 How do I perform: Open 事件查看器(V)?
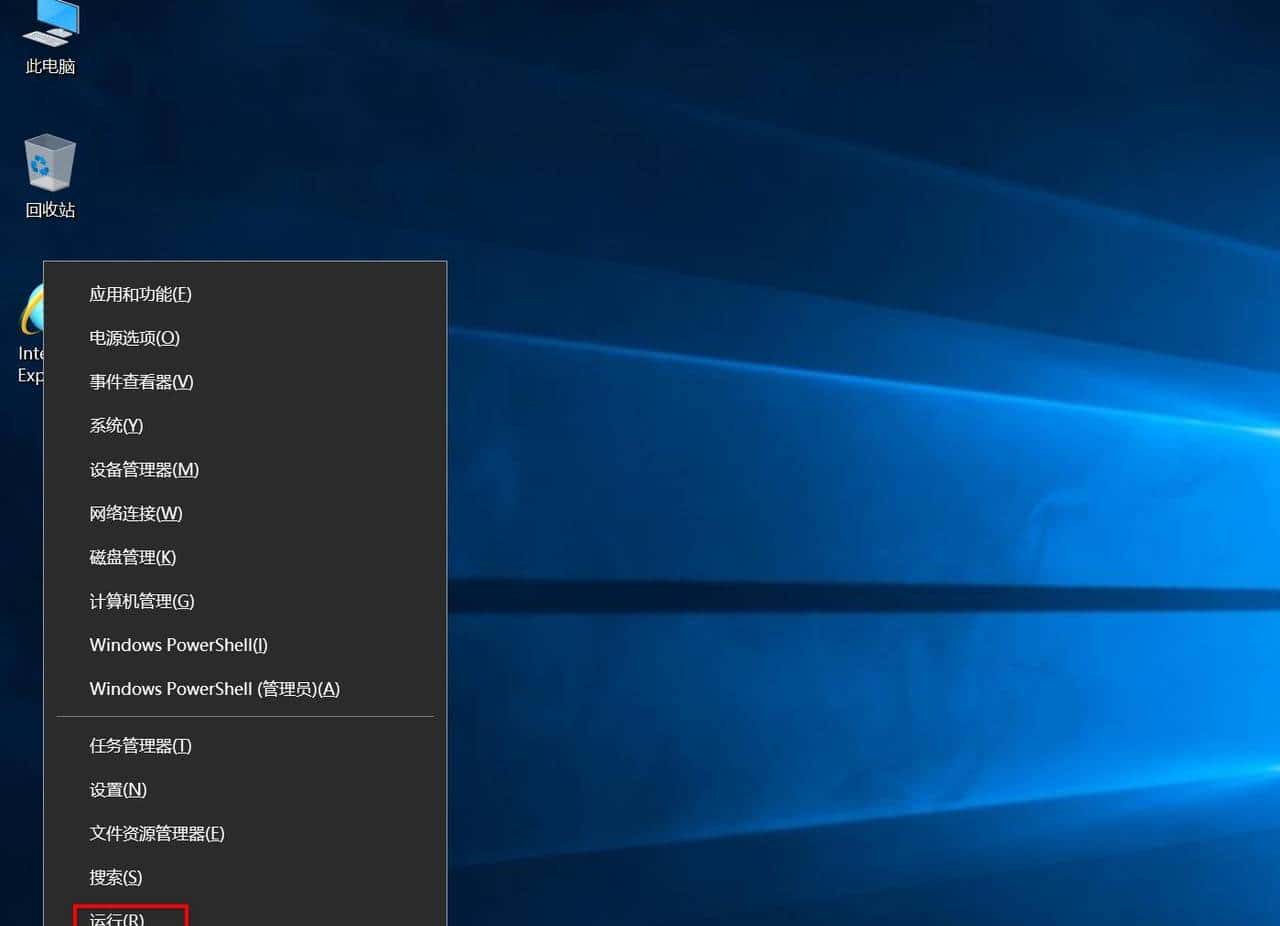point(140,381)
